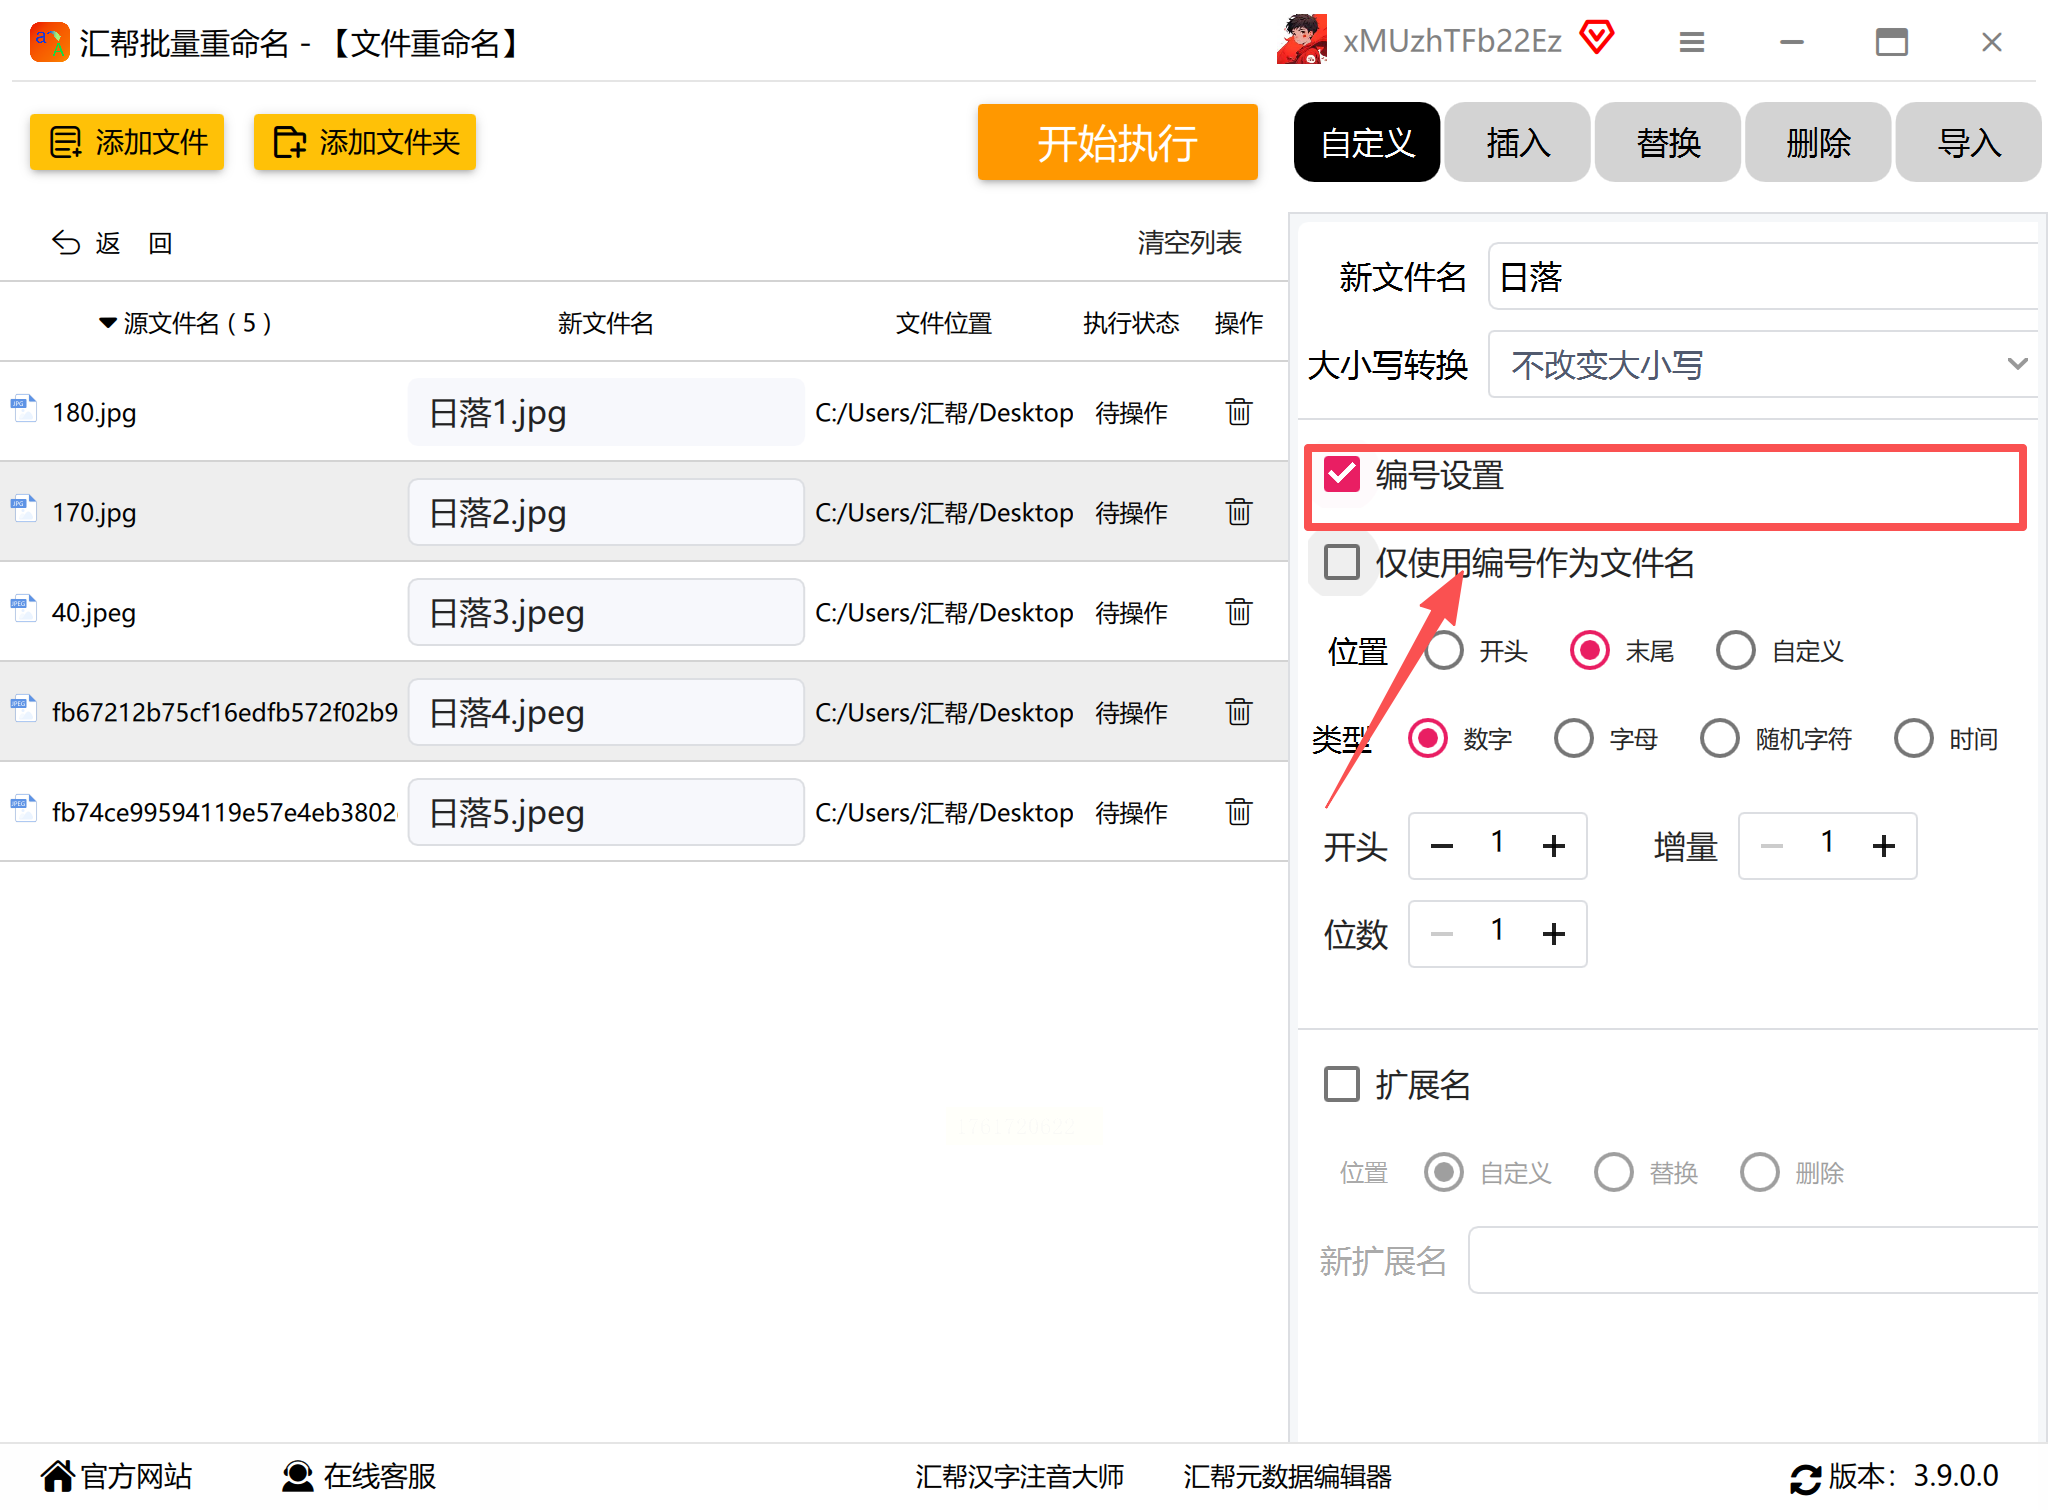Click the red VIP diamond icon
This screenshot has height=1510, width=2048.
coord(1597,39)
